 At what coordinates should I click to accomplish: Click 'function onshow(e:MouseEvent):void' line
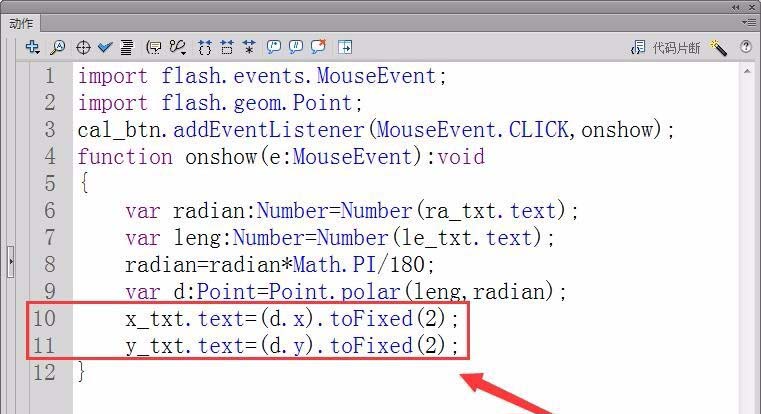(x=281, y=157)
